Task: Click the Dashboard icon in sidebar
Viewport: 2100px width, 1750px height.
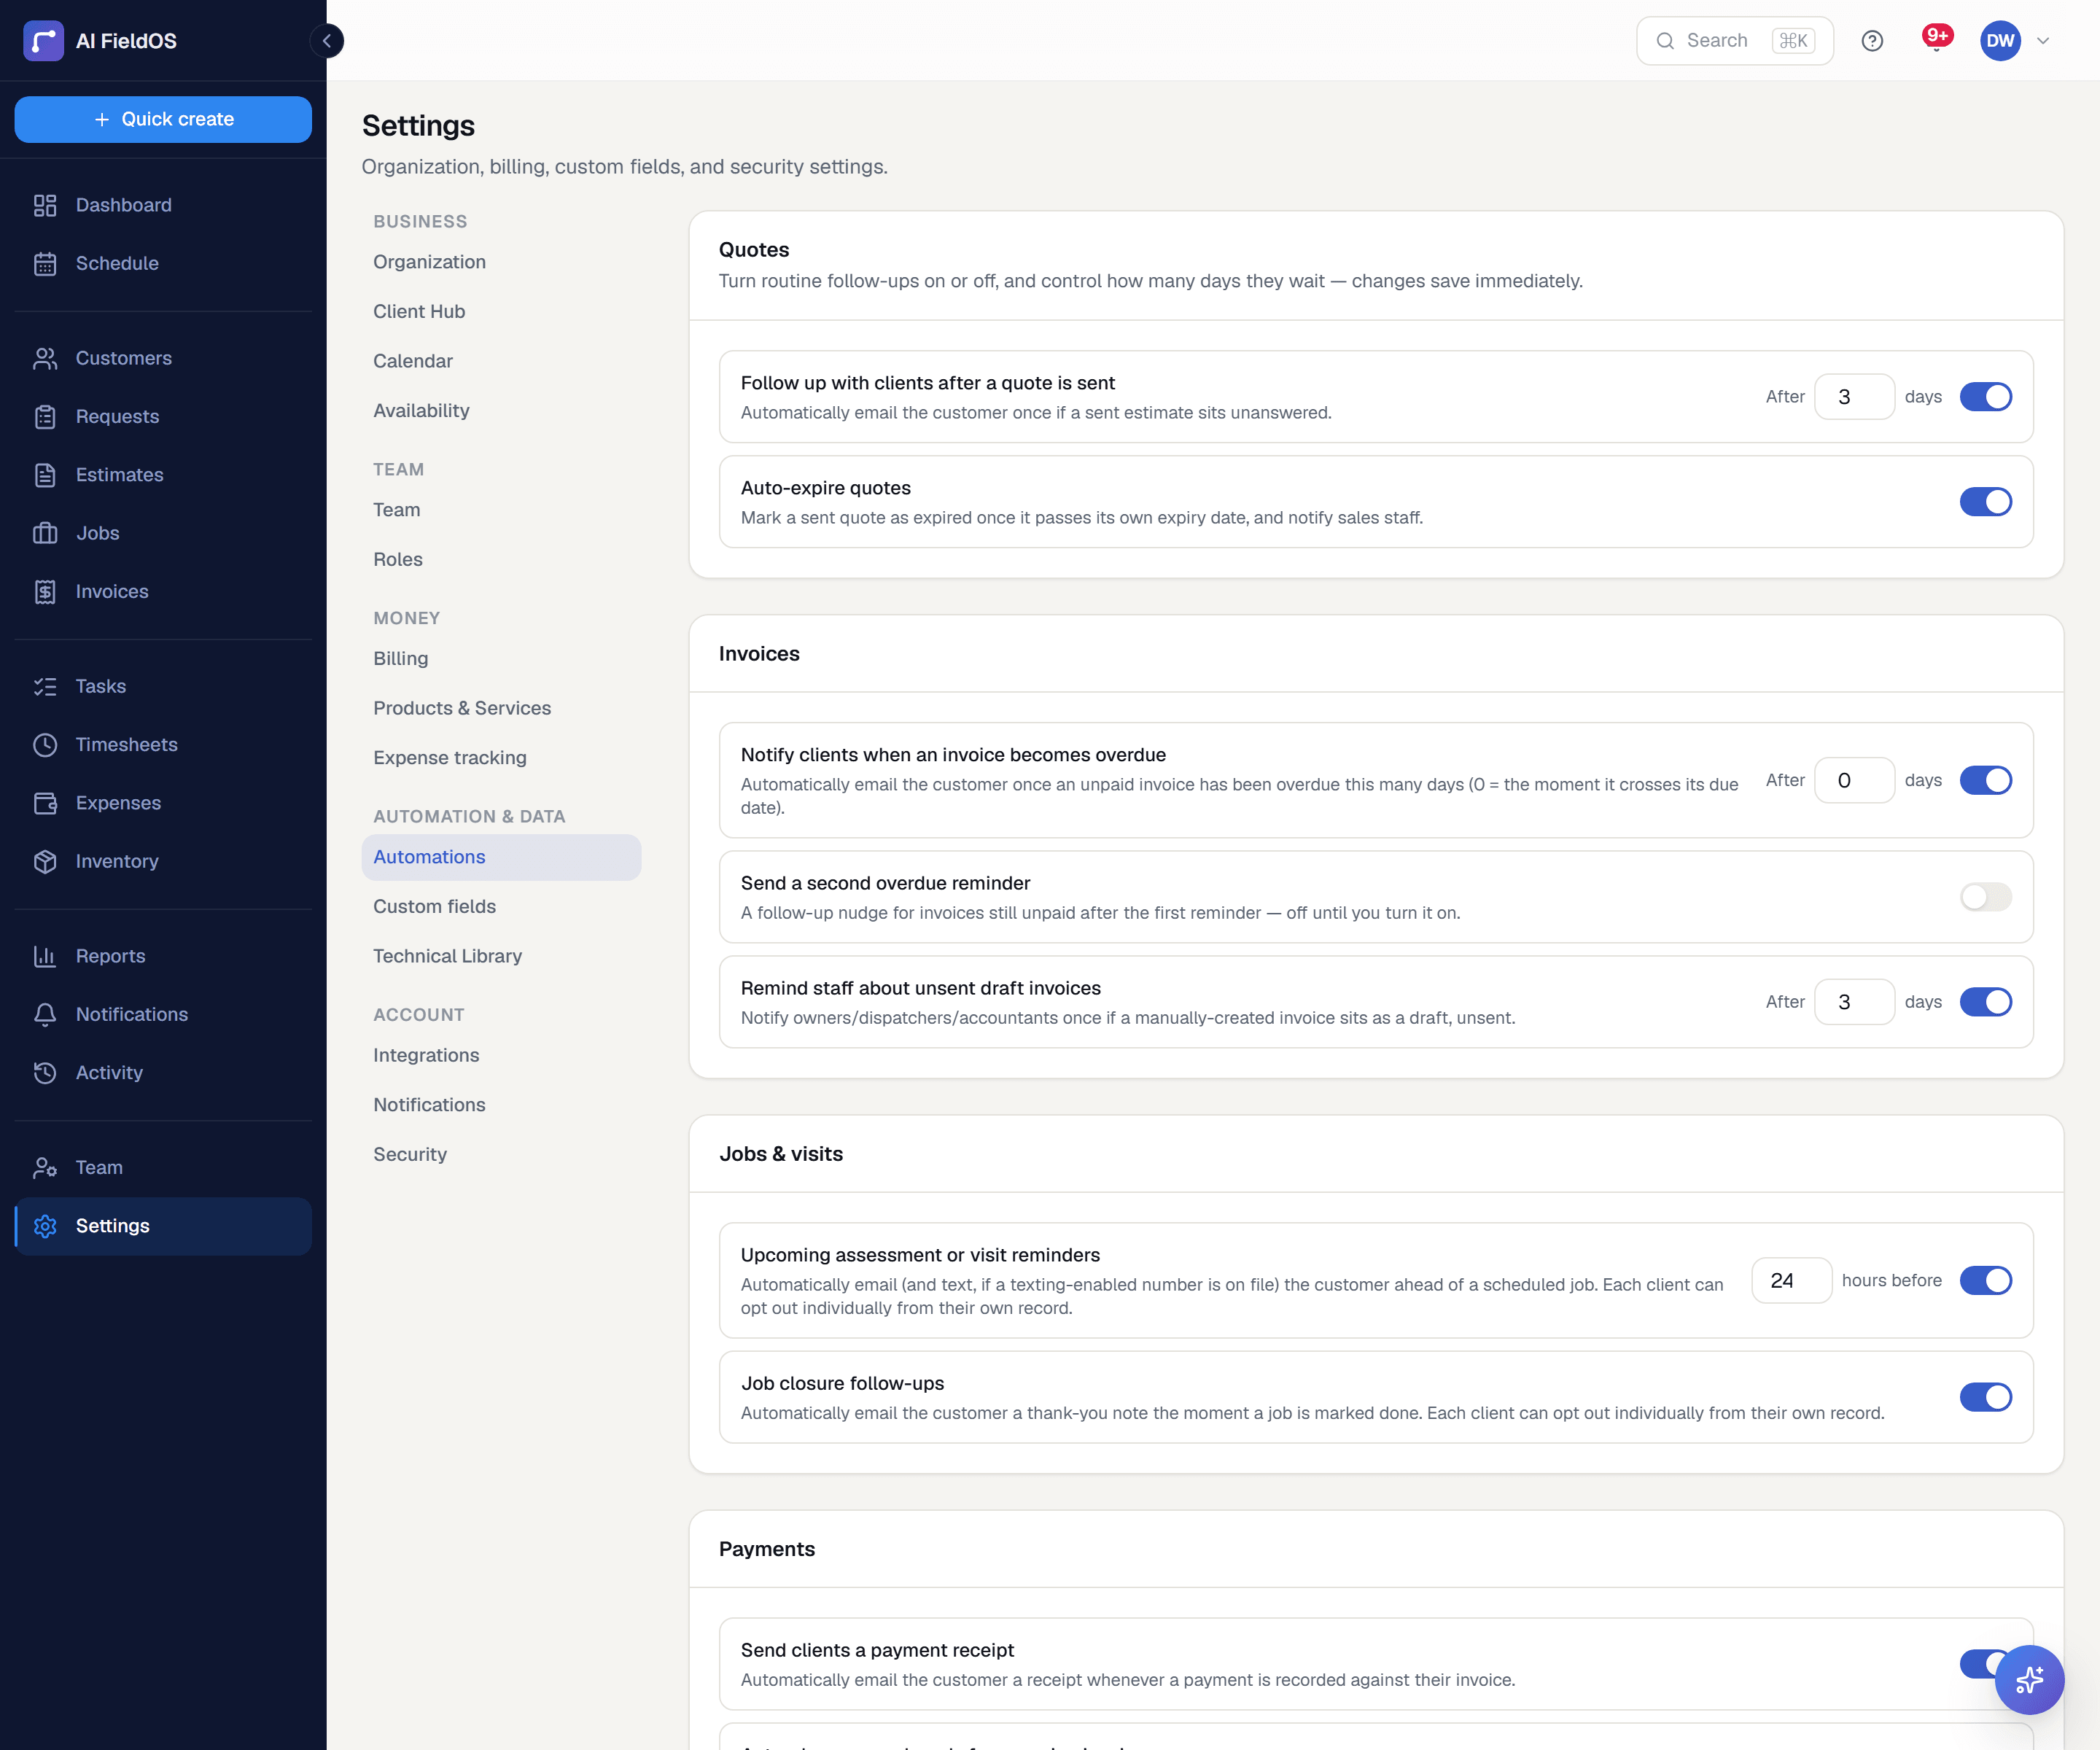Action: [45, 205]
